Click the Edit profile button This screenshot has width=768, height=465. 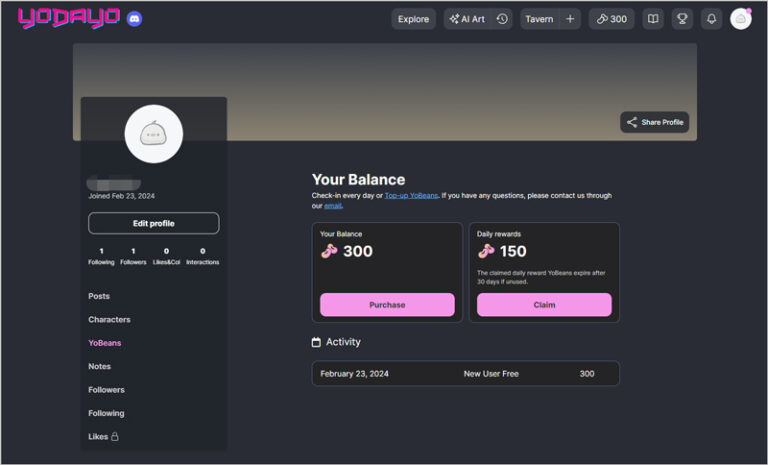point(154,223)
